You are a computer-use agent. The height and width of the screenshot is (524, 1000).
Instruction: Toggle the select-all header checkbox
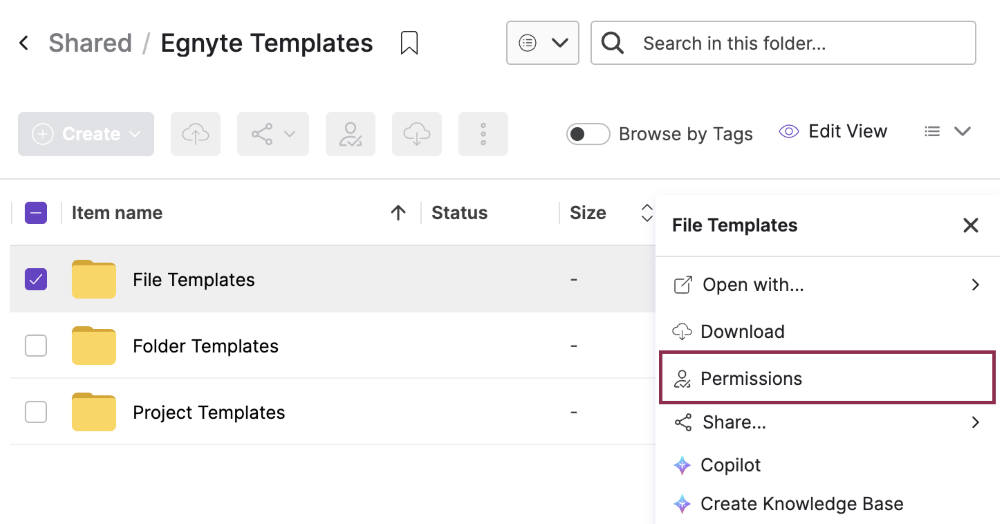coord(36,213)
